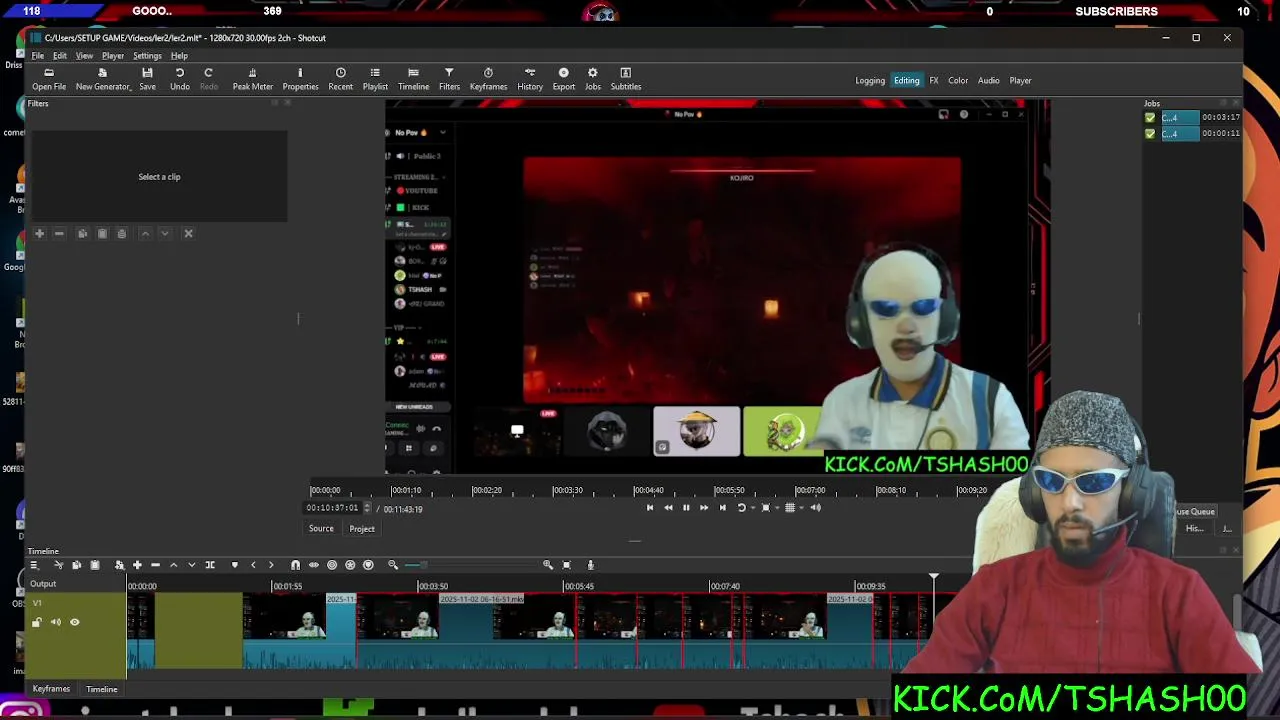Open timeline hamburger menu

34,566
